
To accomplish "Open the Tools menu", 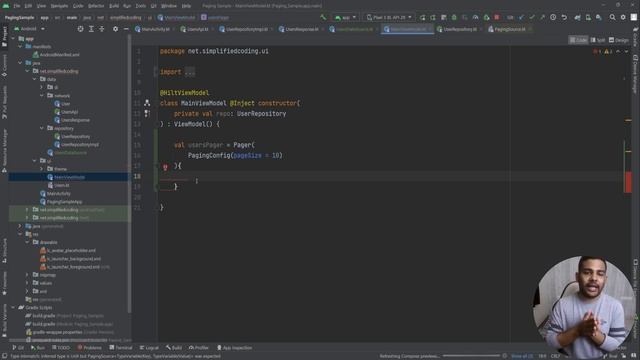I will point(140,6).
